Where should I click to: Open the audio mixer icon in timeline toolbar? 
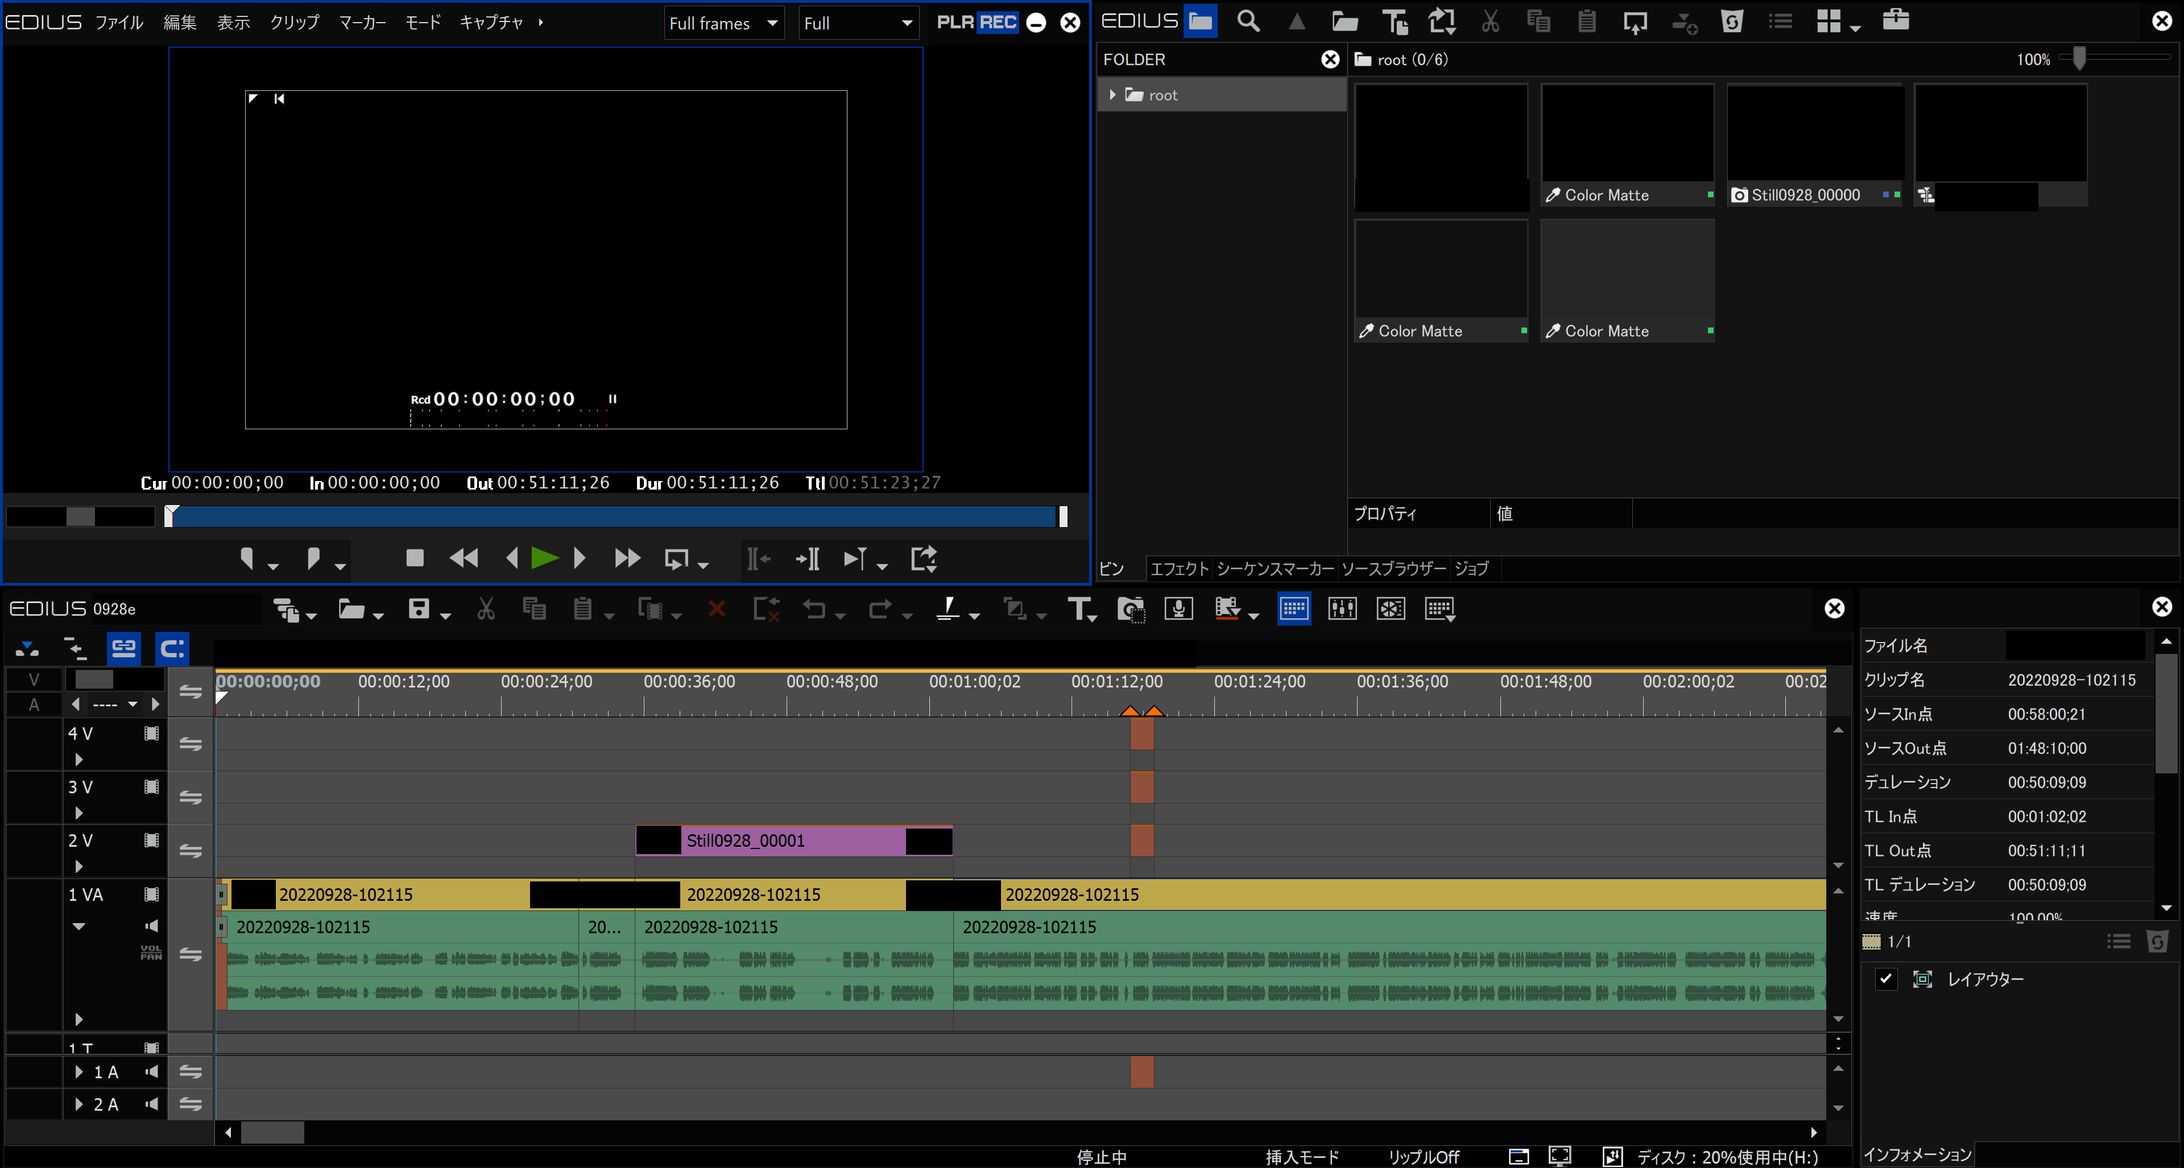coord(1342,609)
